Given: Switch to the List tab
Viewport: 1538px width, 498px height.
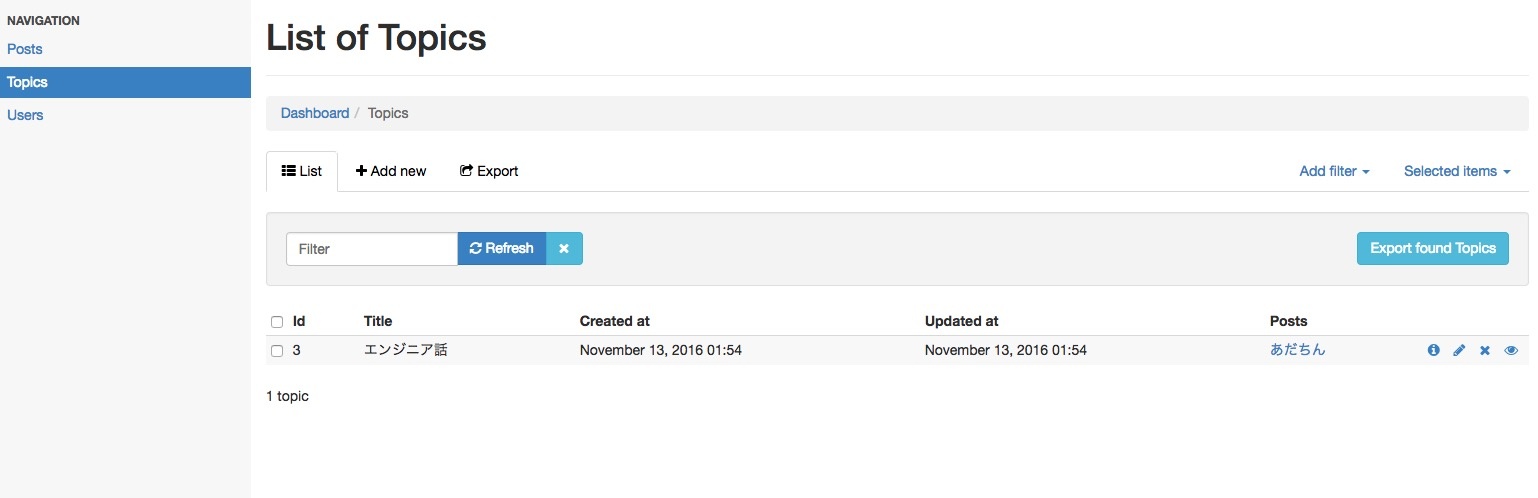Looking at the screenshot, I should (302, 171).
